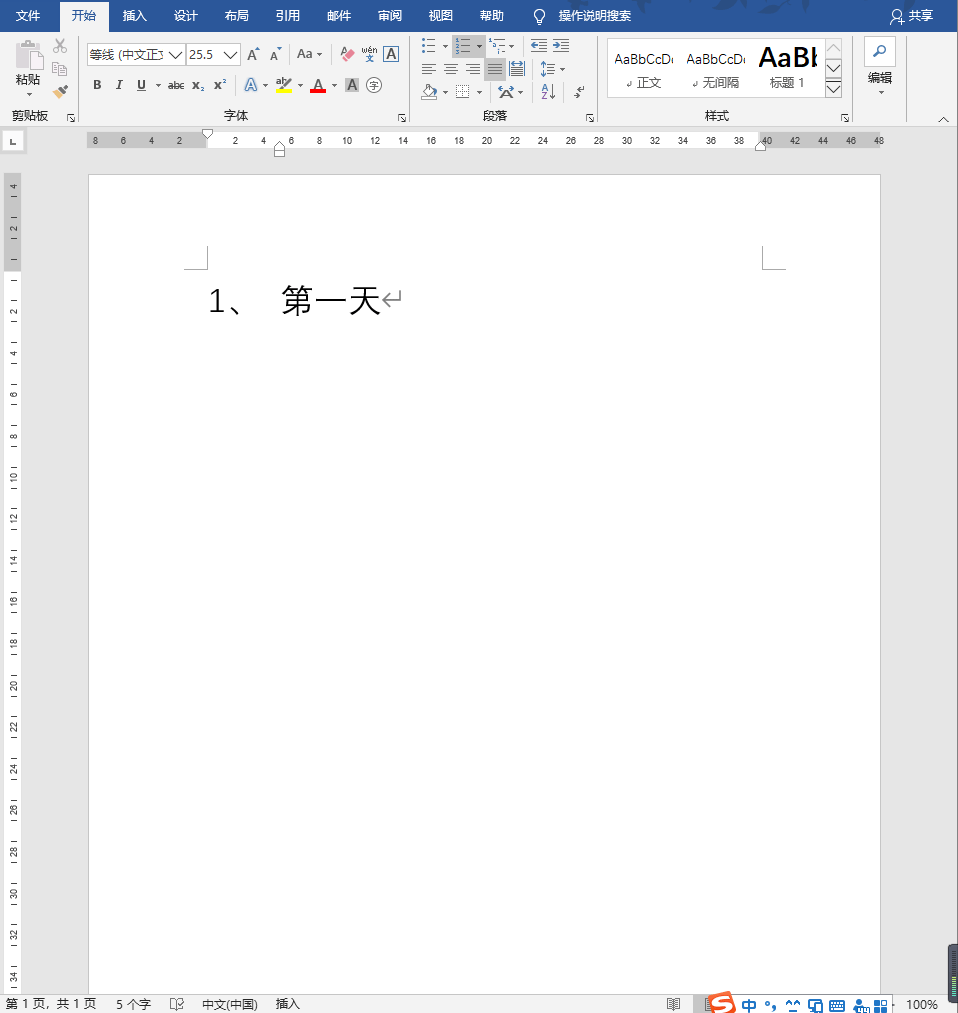Apply underline to the selected text

141,85
